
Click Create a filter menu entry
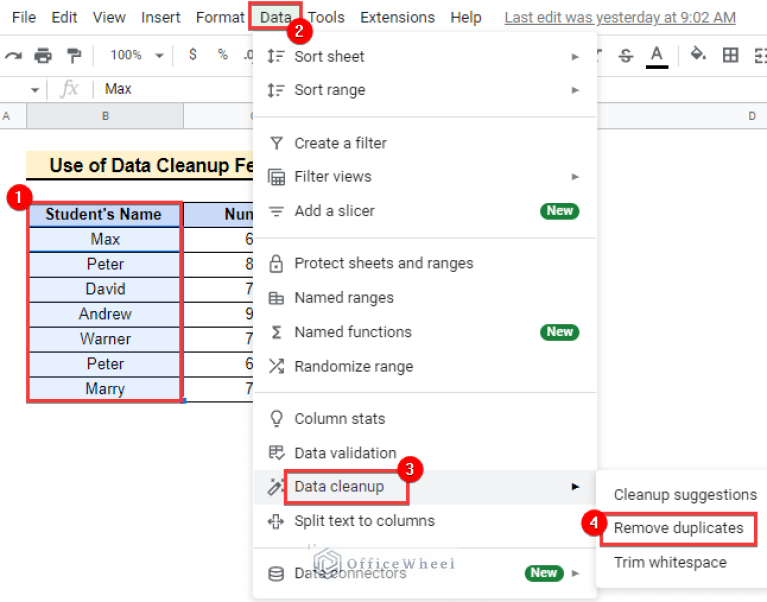[x=340, y=143]
